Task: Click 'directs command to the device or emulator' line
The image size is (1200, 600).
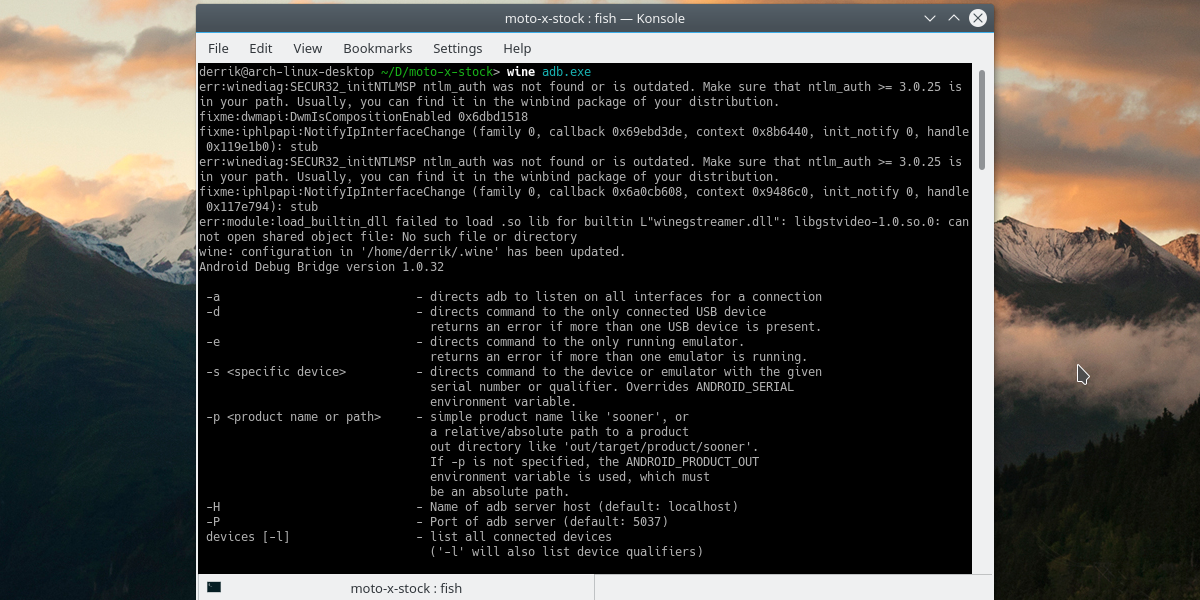Action: (626, 372)
